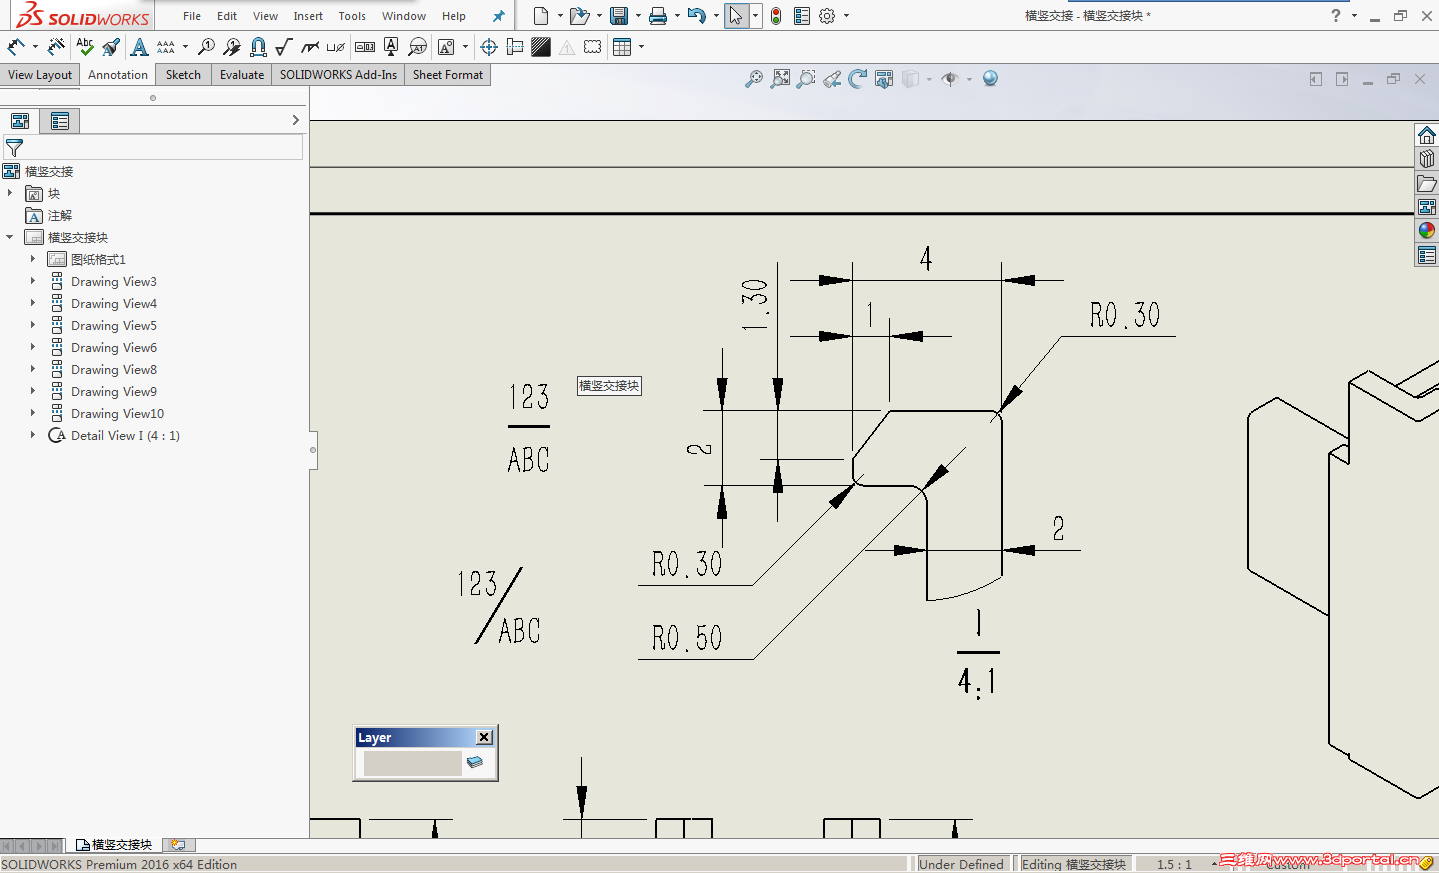Insert a Center Mark
Viewport: 1439px width, 873px height.
[x=489, y=47]
